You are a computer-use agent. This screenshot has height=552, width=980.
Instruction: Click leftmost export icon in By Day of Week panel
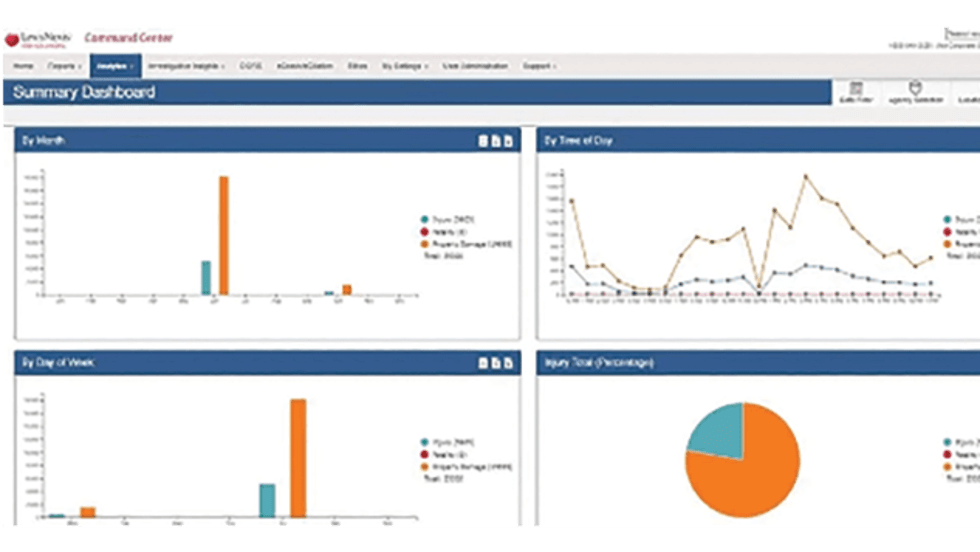(483, 363)
